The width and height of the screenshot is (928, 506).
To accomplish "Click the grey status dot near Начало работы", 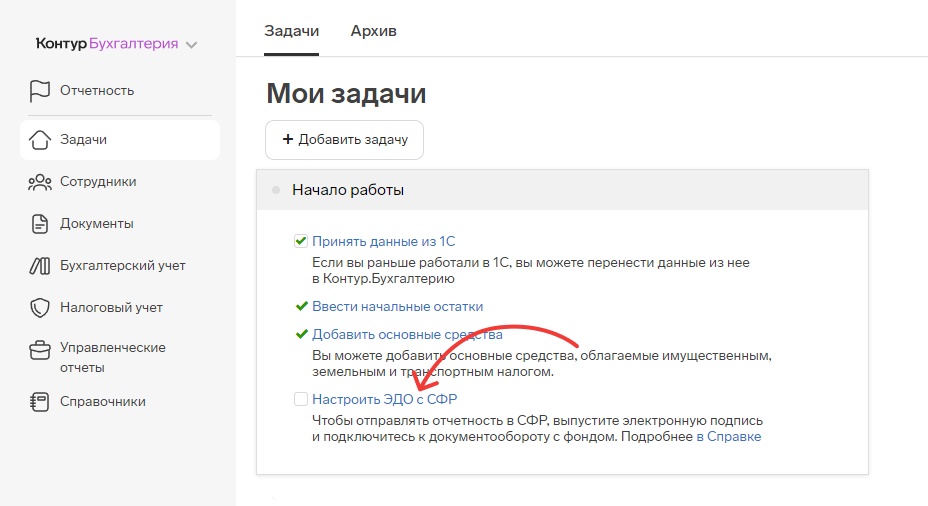I will (x=276, y=190).
